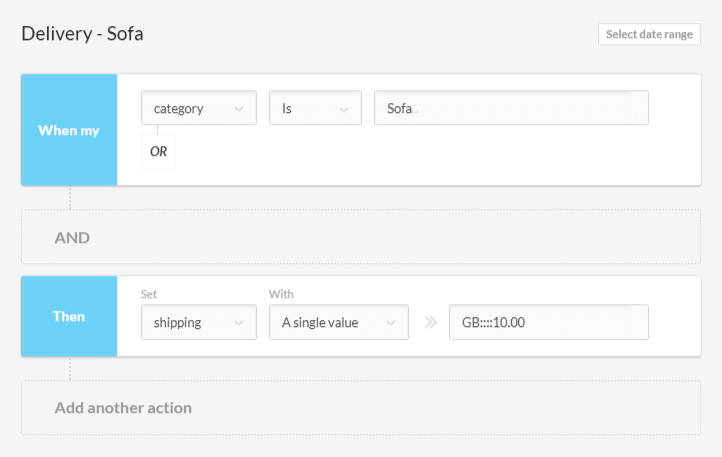Add an AND condition block

click(361, 237)
